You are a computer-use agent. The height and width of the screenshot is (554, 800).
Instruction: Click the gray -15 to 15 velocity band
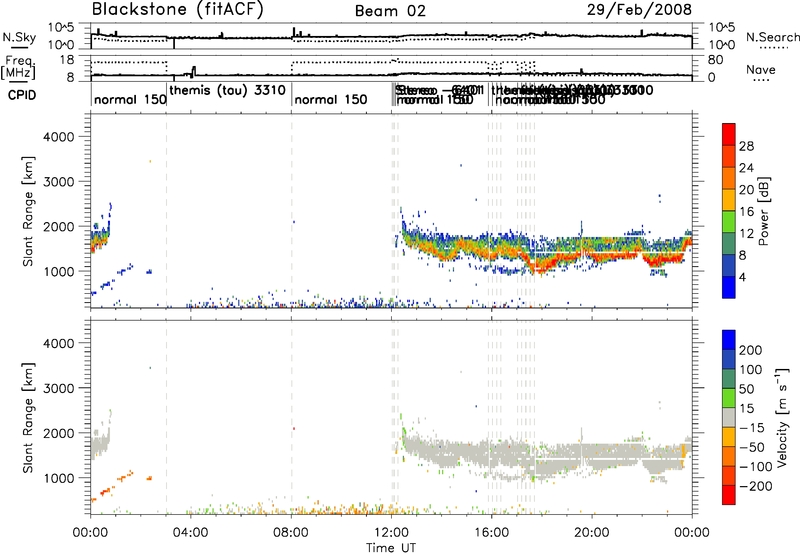[x=729, y=418]
